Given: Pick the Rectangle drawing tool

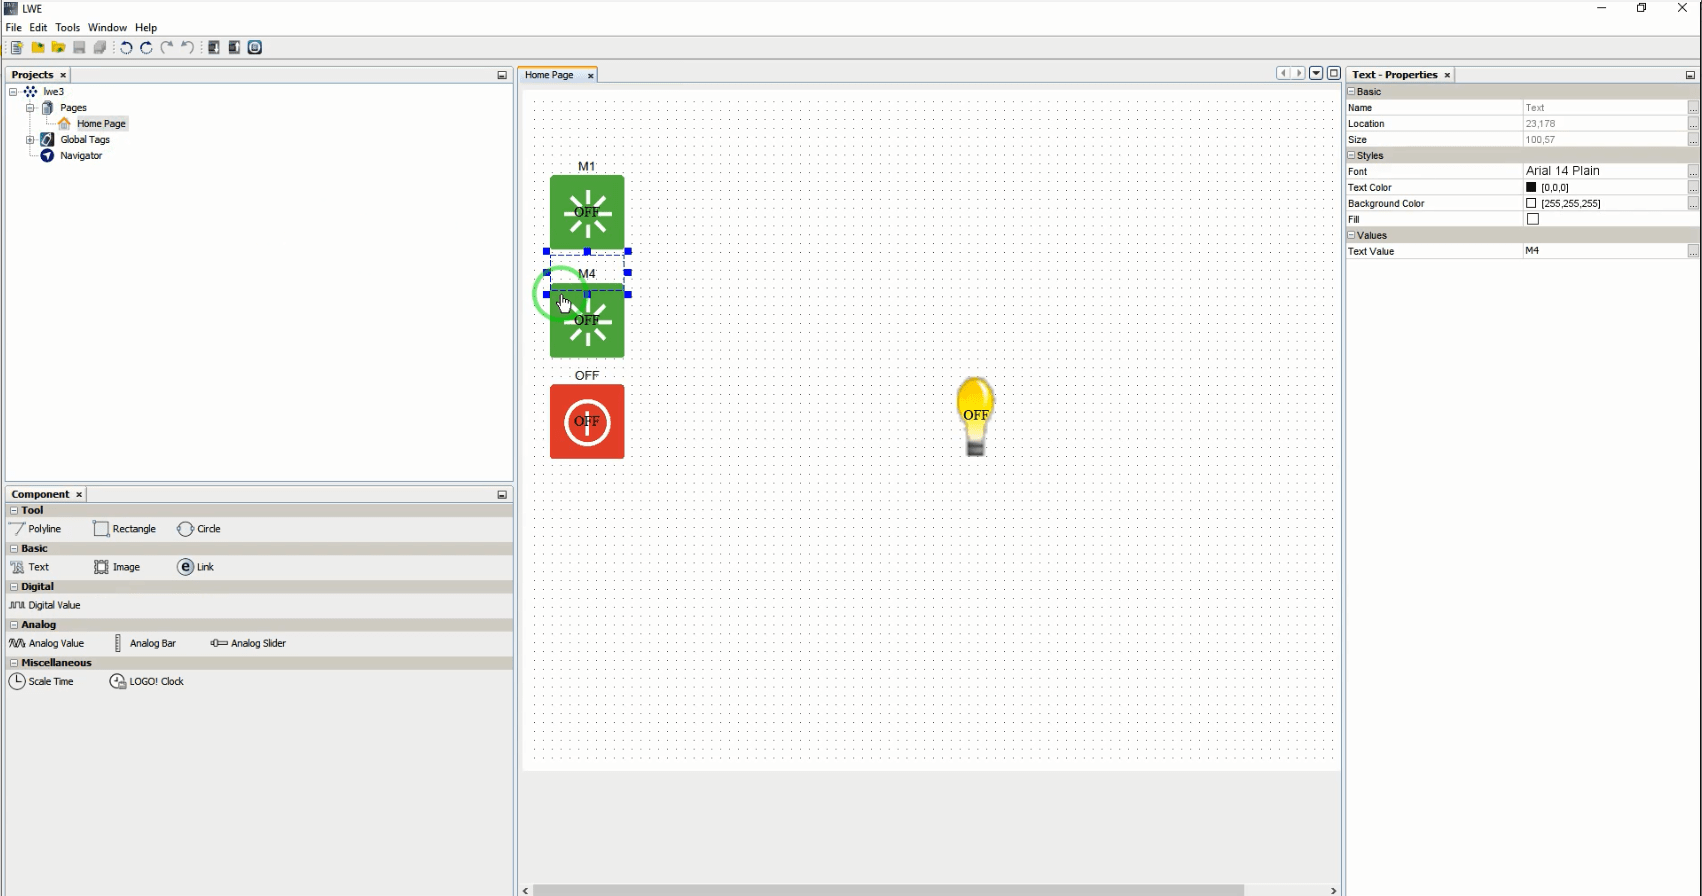Looking at the screenshot, I should (x=125, y=529).
